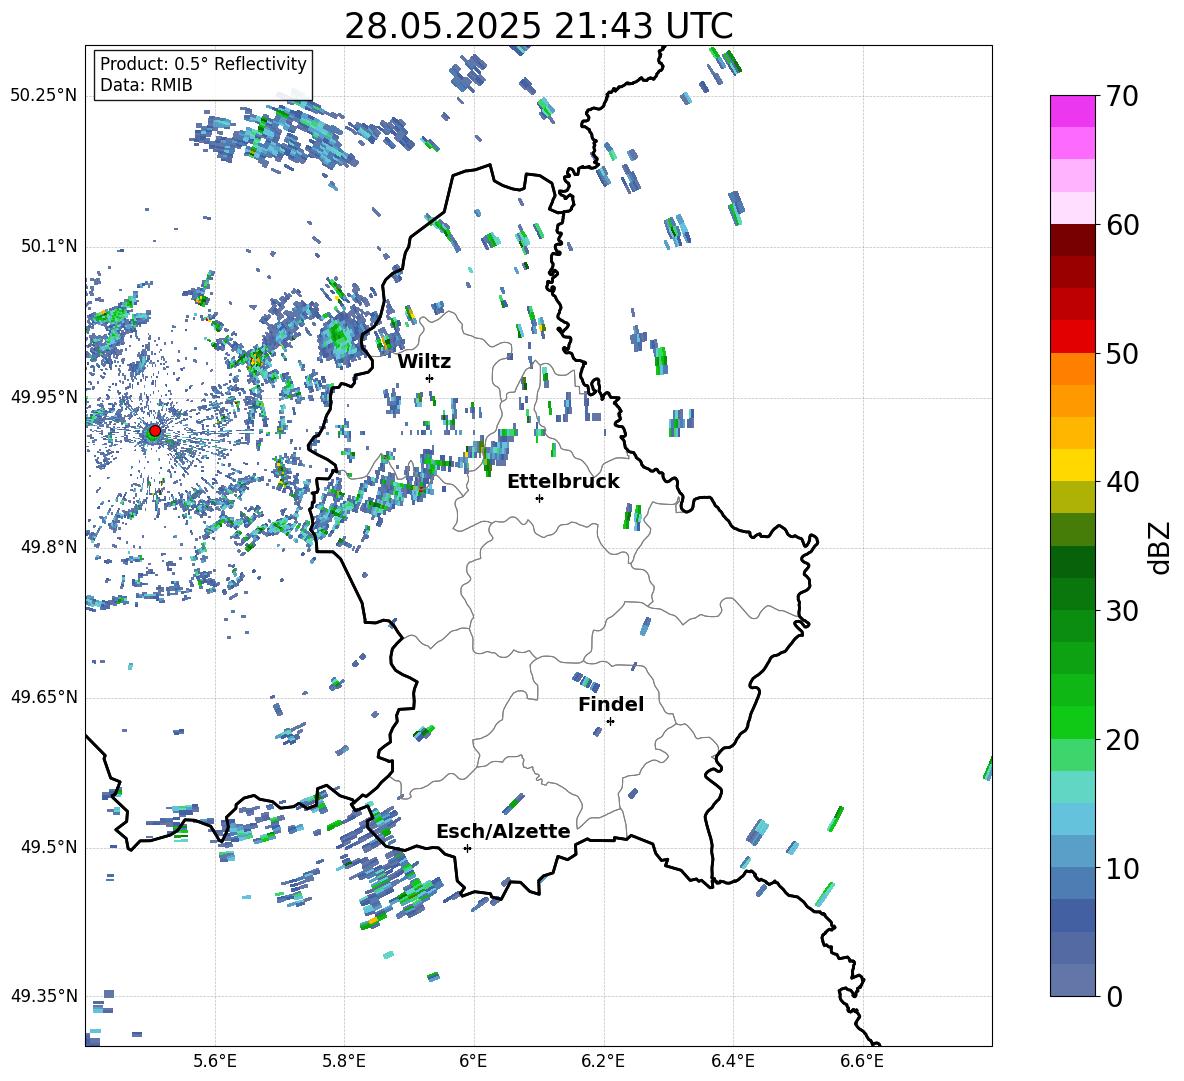1184x1081 pixels.
Task: Click the bright green swatch beside 20
Action: coord(1072,722)
